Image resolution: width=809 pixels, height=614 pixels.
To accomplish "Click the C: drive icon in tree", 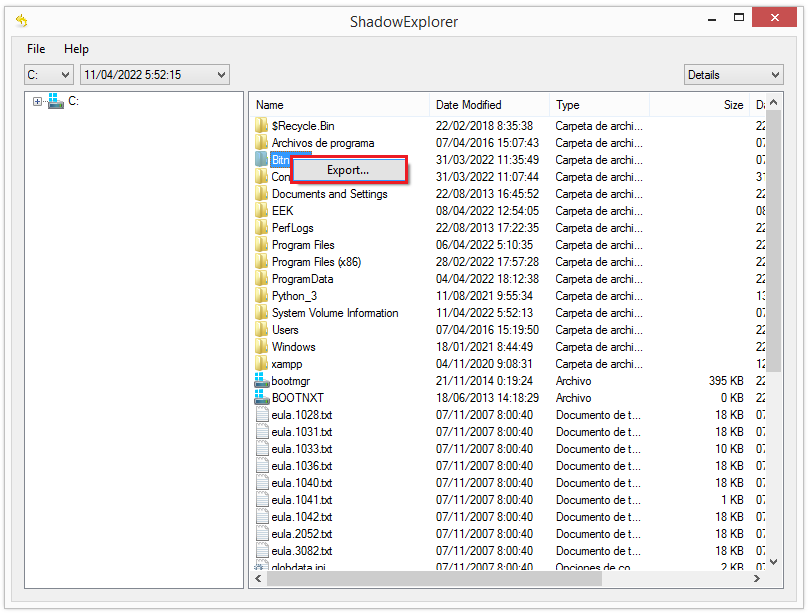I will [x=56, y=101].
